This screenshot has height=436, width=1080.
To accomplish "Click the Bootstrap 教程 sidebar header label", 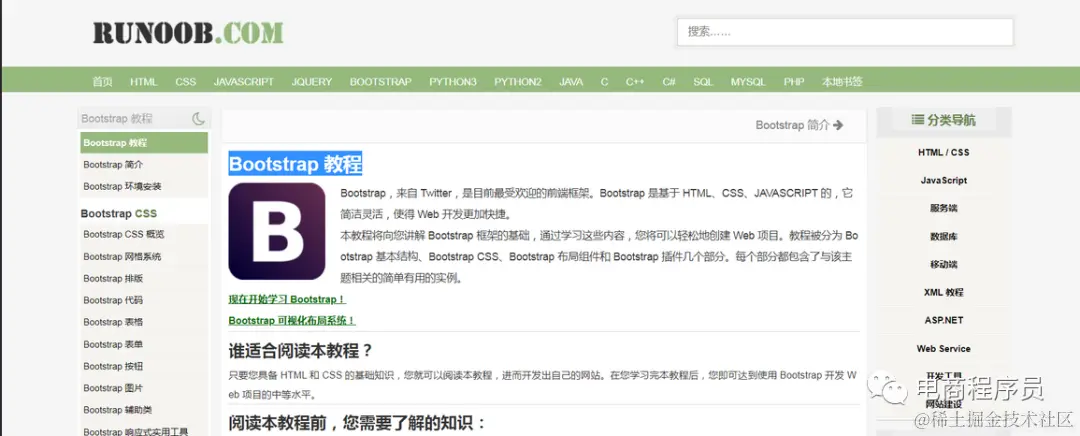I will click(116, 118).
